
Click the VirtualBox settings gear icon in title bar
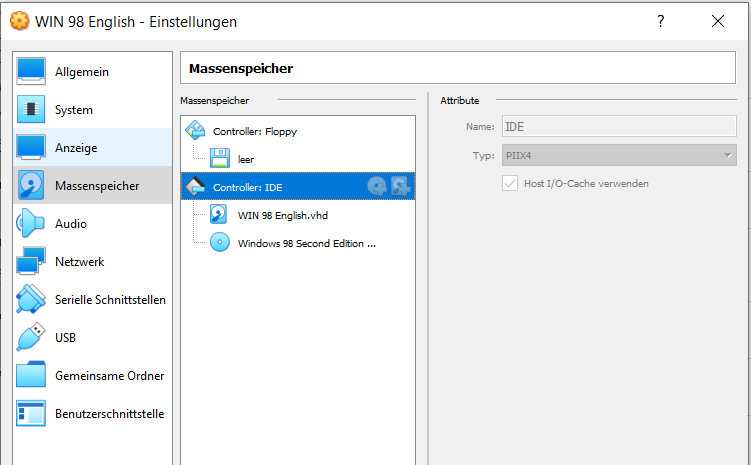coord(20,21)
